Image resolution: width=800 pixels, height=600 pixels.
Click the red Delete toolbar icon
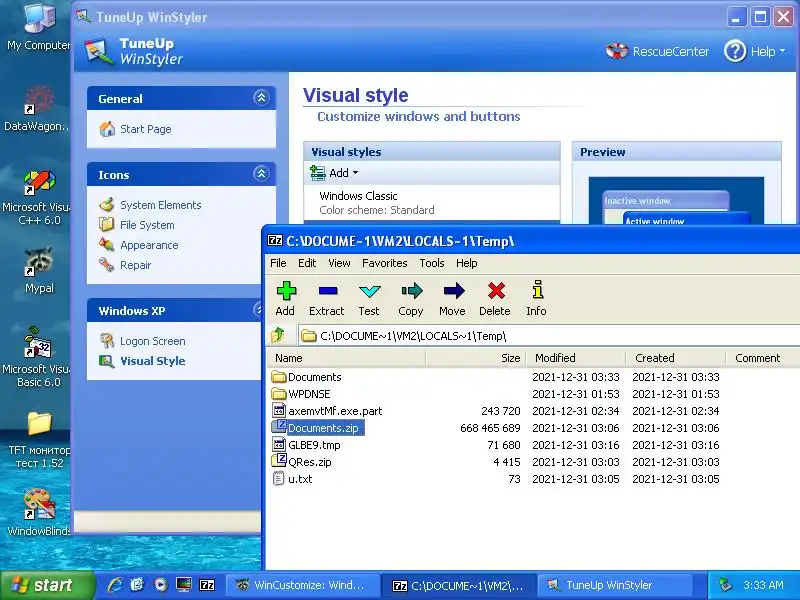[x=495, y=298]
